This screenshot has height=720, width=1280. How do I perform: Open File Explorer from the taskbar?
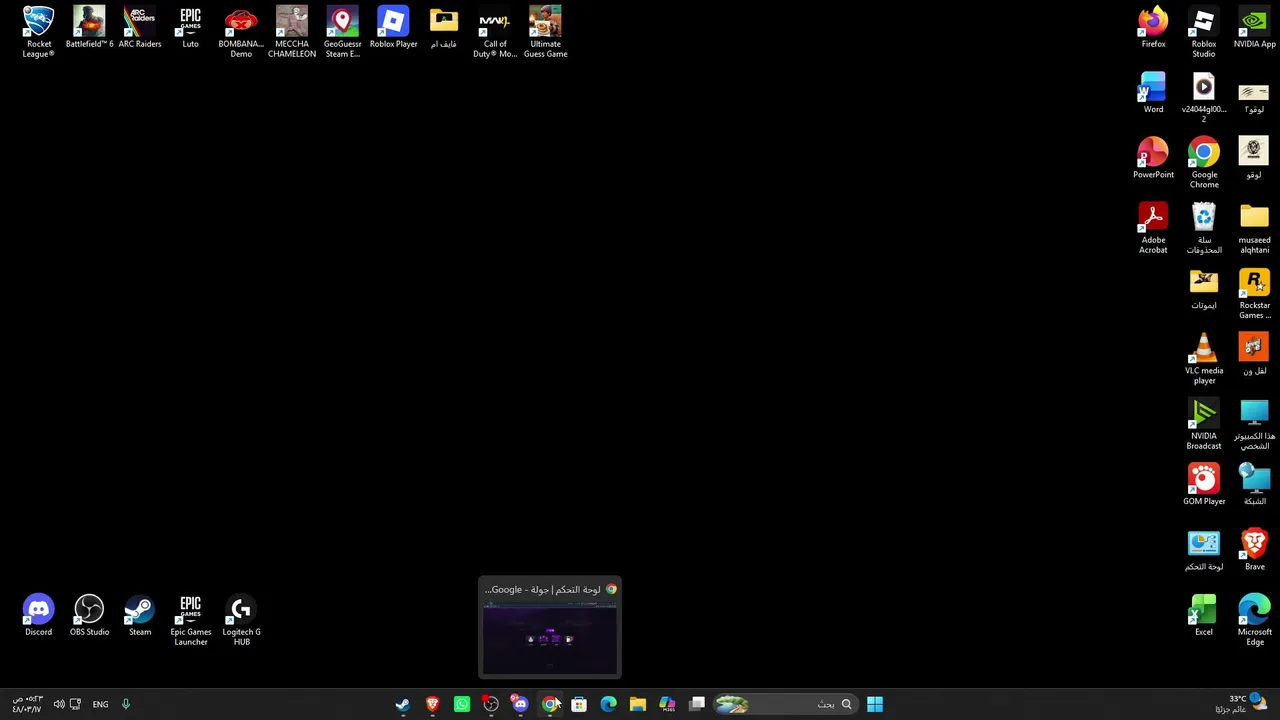point(638,704)
